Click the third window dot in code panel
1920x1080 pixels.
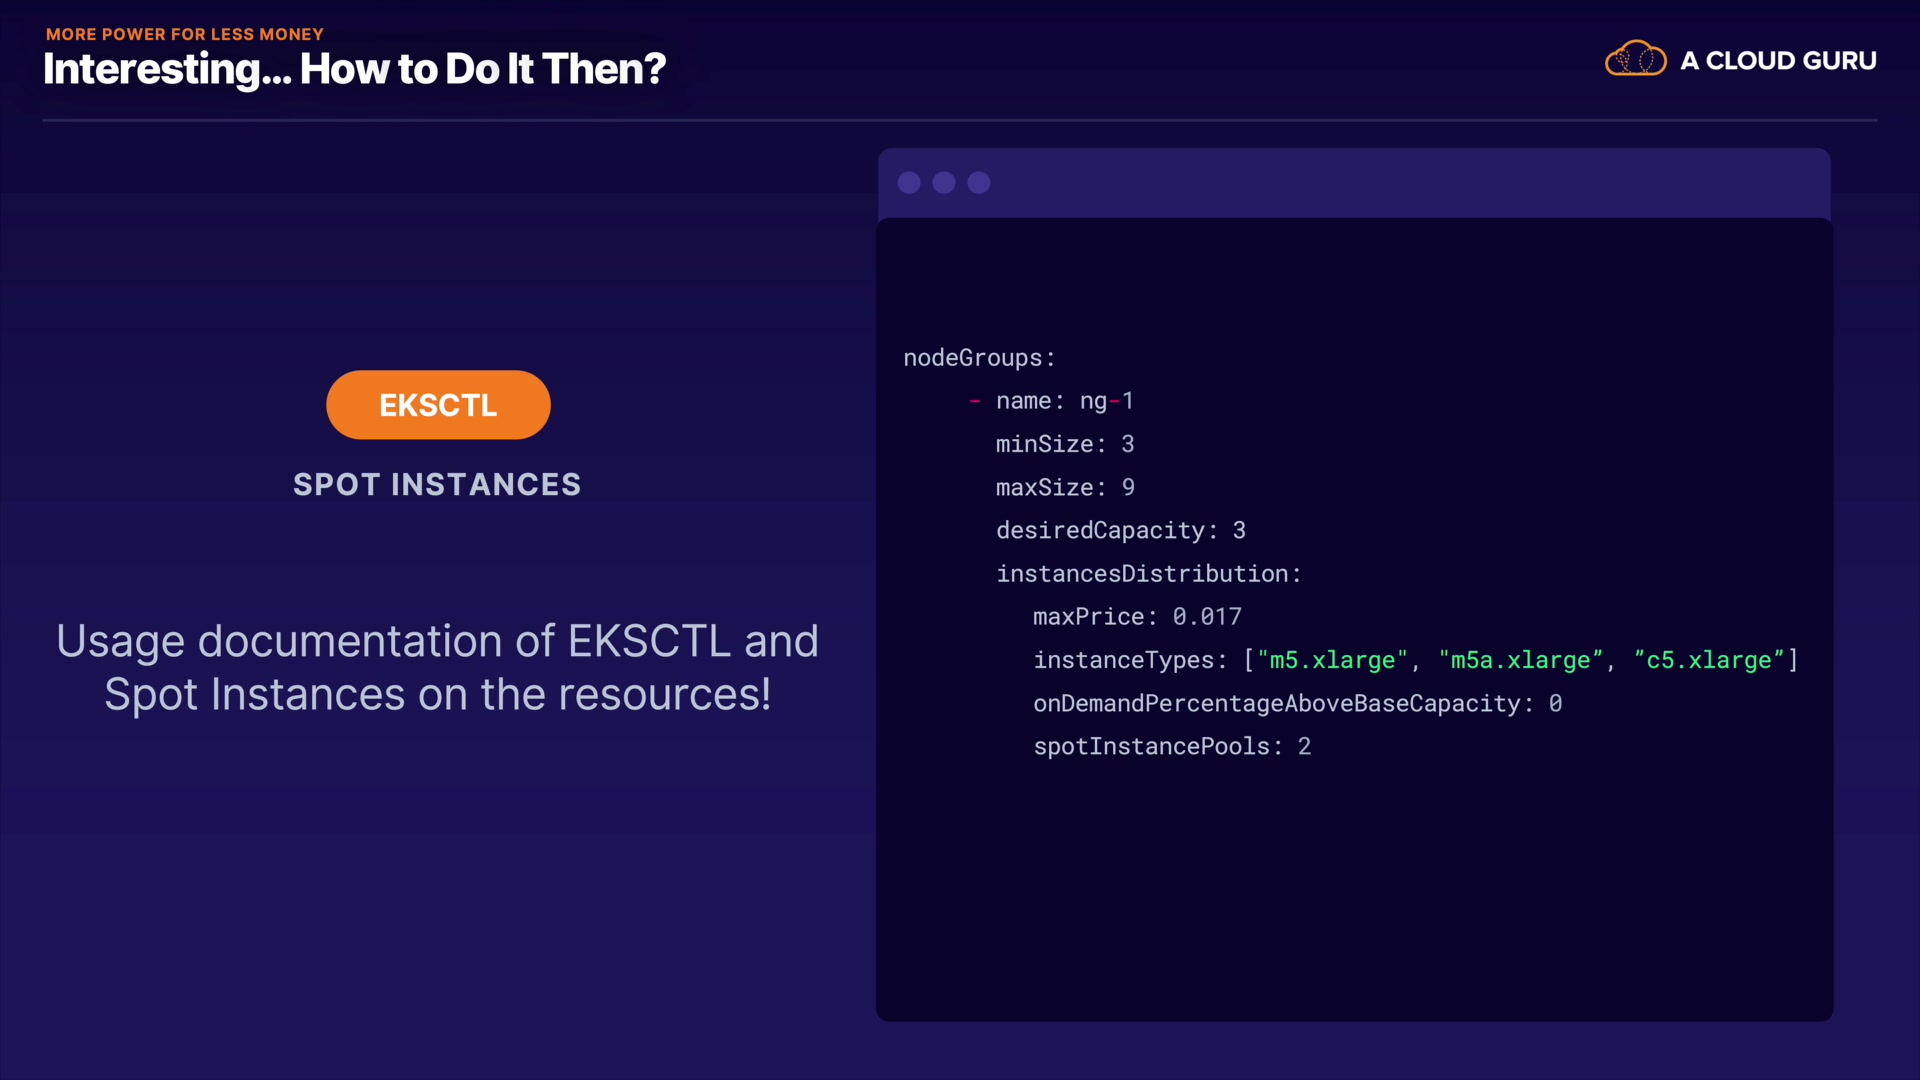click(x=979, y=183)
